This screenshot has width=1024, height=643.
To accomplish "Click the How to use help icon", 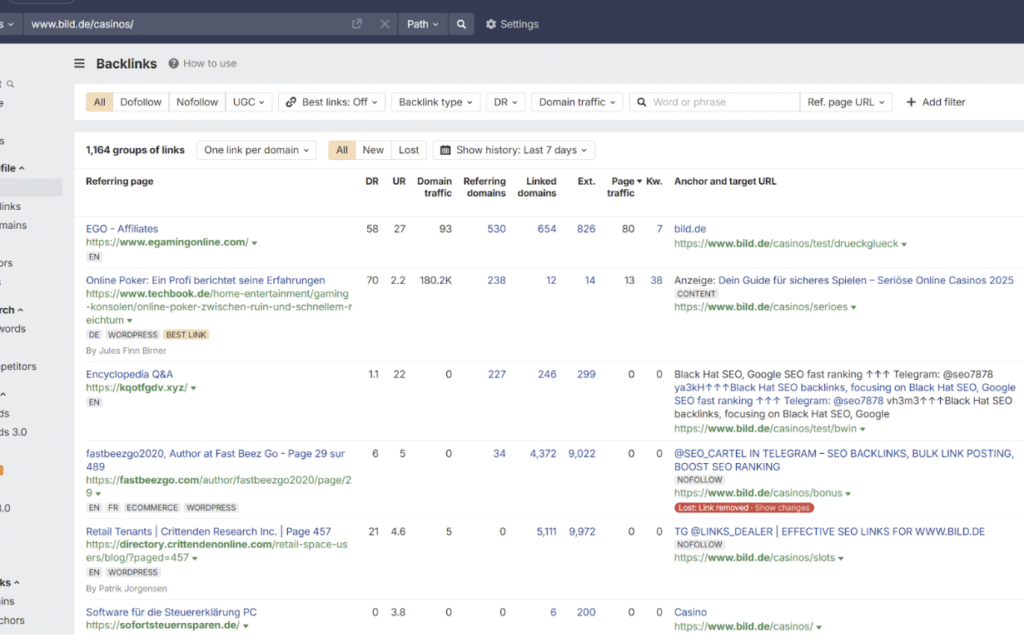I will pyautogui.click(x=173, y=63).
